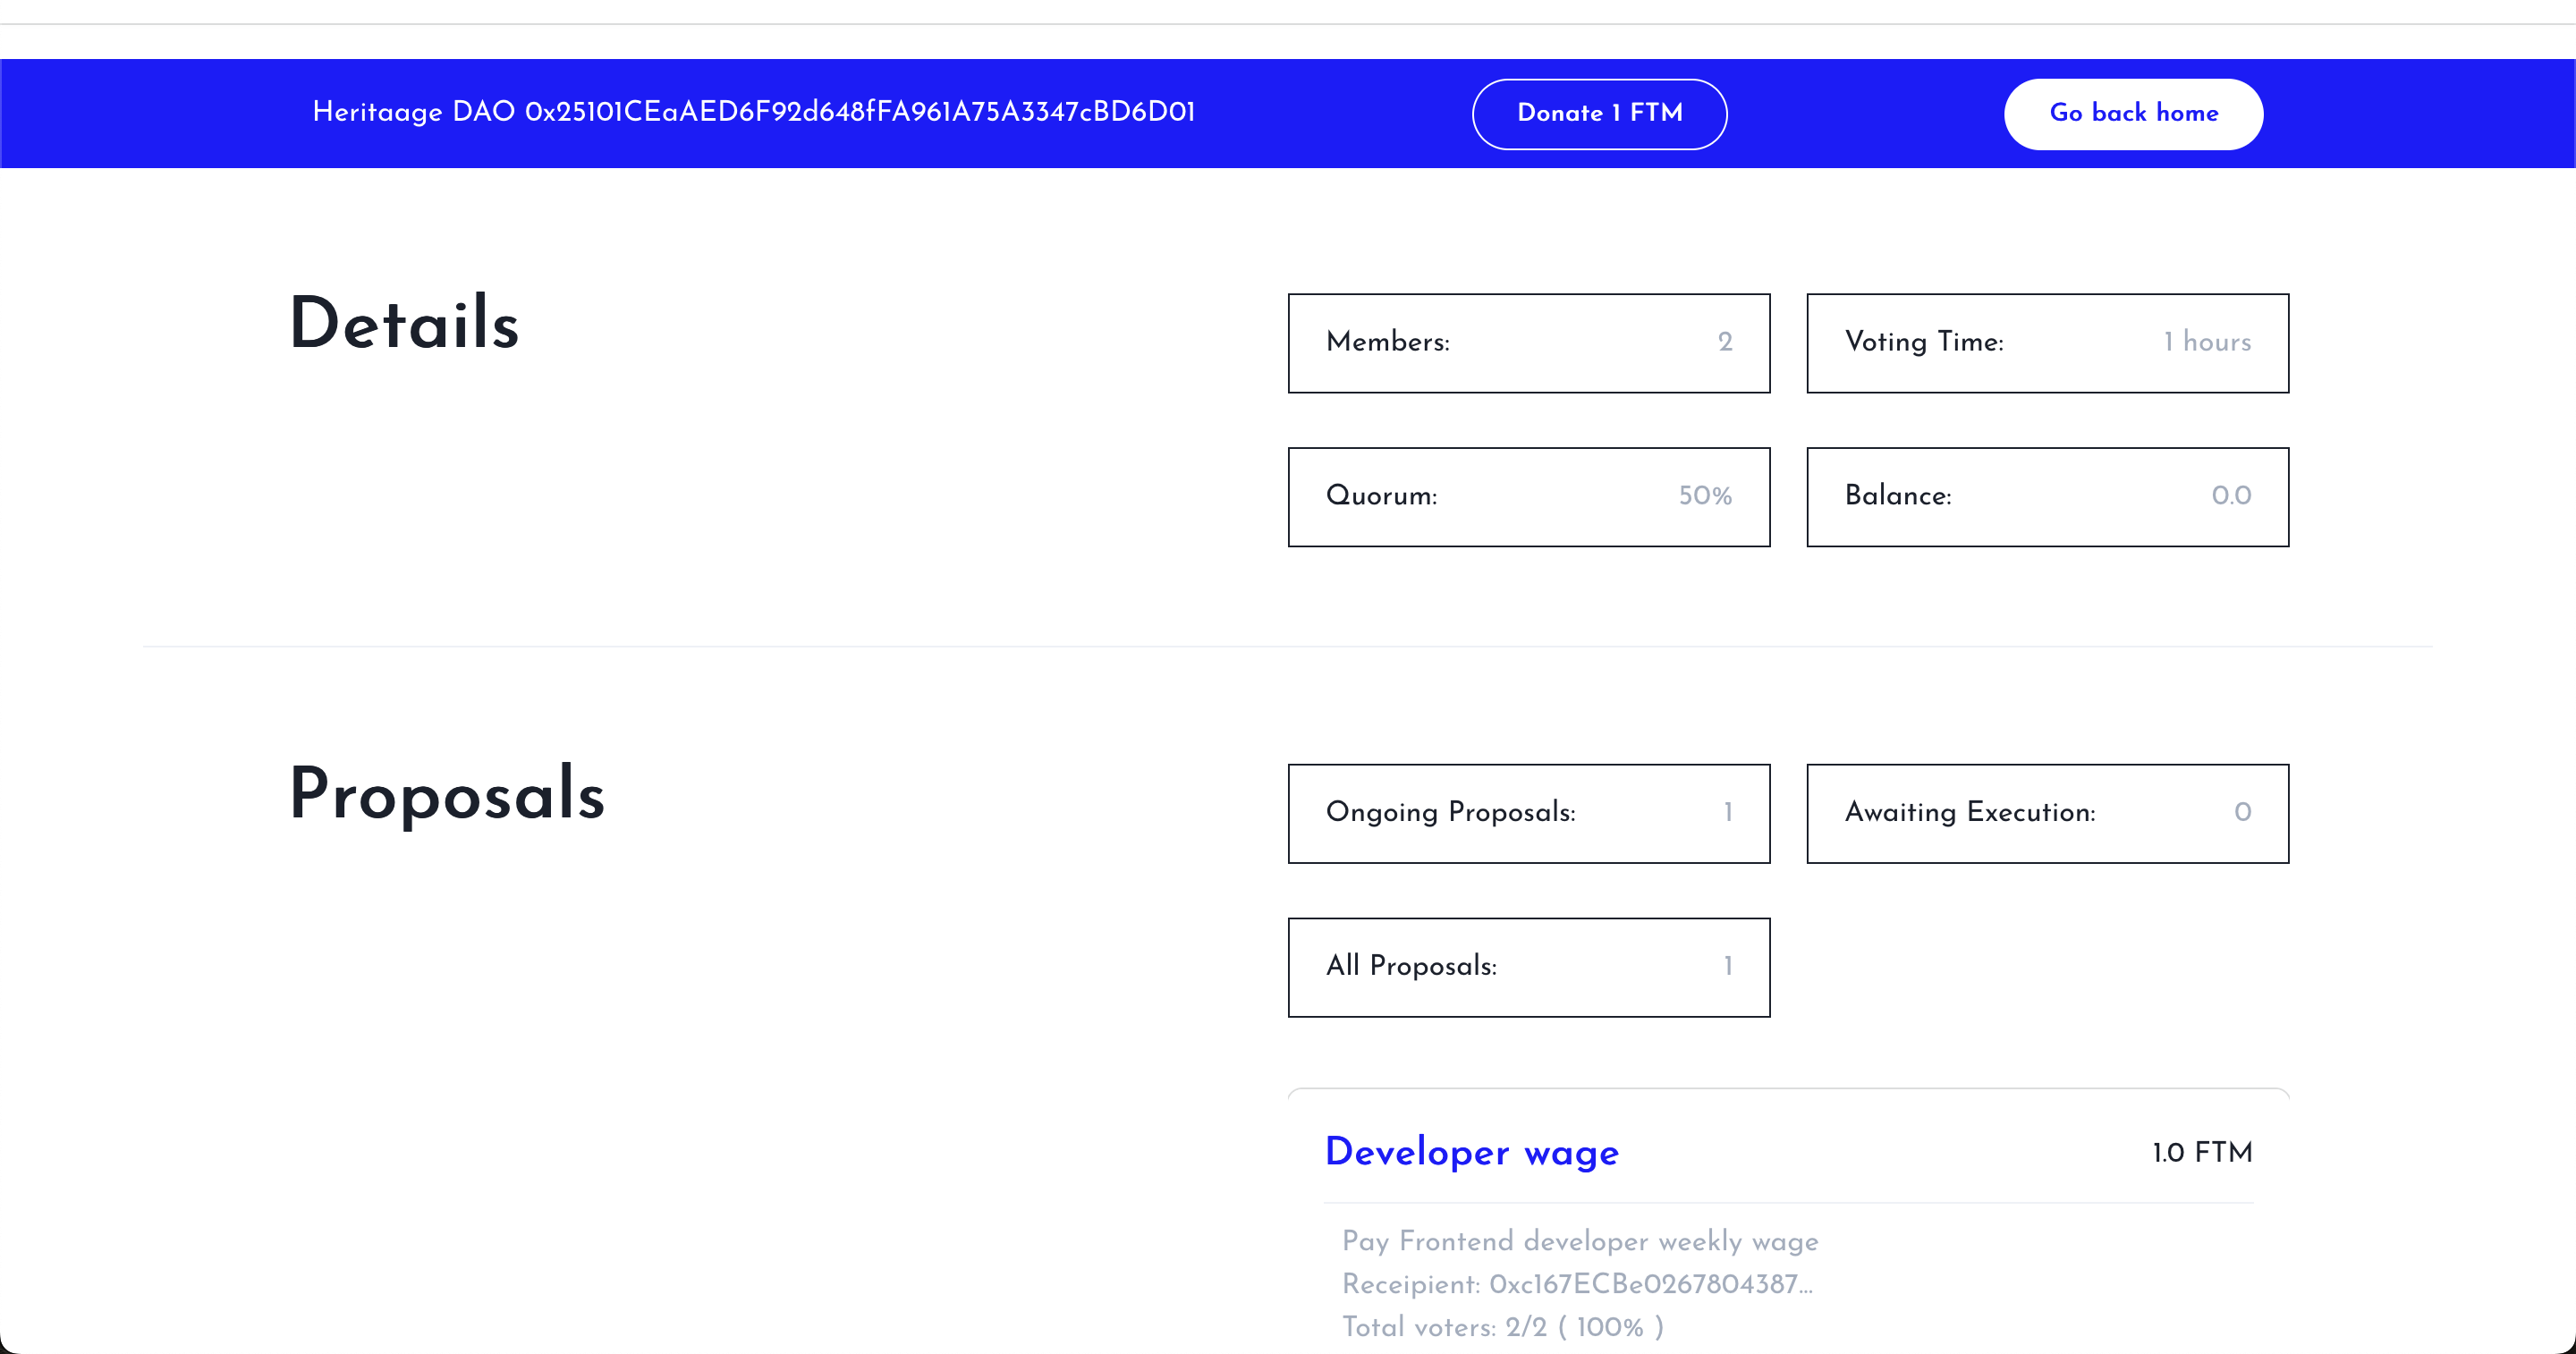Click the Proposals section heading
Viewport: 2576px width, 1354px height.
click(447, 794)
